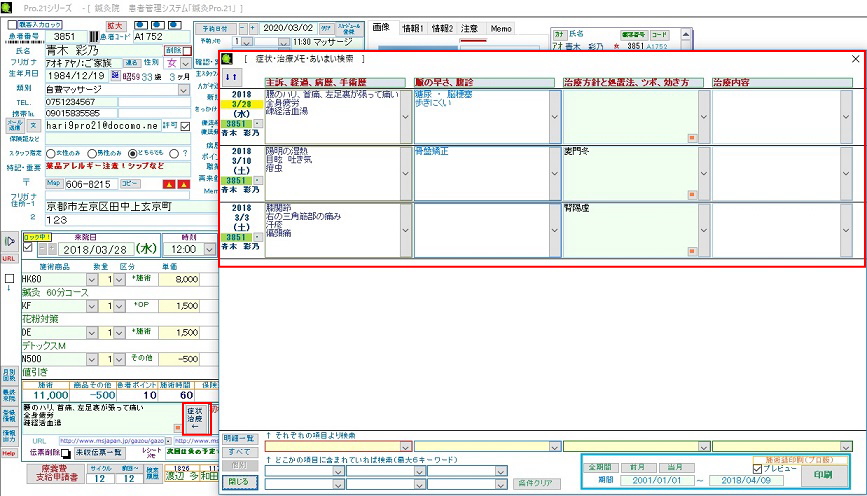This screenshot has width=867, height=496.
Task: Click the plus button beside reservation date
Action: point(253,28)
